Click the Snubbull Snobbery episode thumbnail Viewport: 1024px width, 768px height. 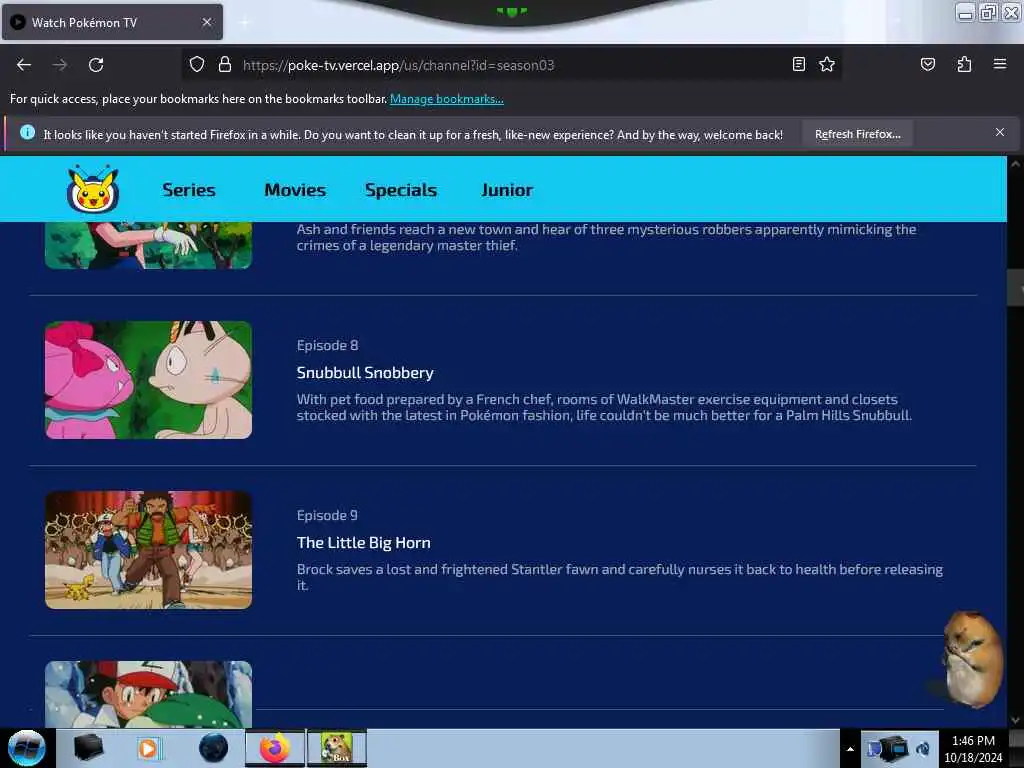[x=148, y=379]
